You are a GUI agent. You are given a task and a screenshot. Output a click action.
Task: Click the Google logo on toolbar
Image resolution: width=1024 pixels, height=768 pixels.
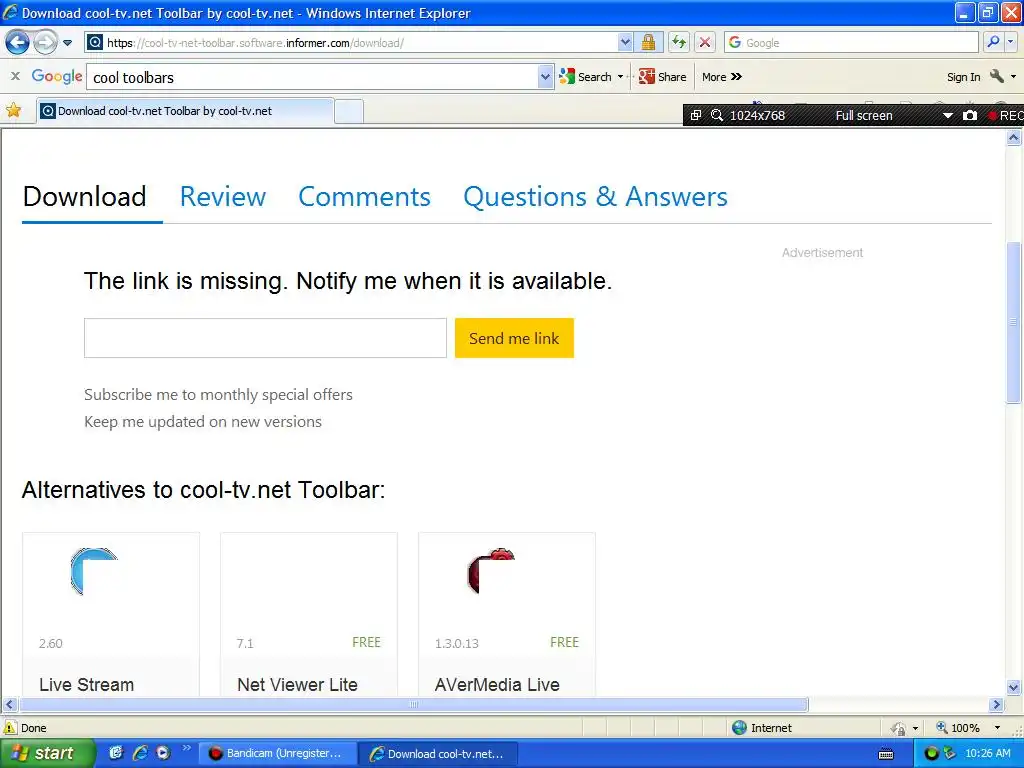click(57, 76)
